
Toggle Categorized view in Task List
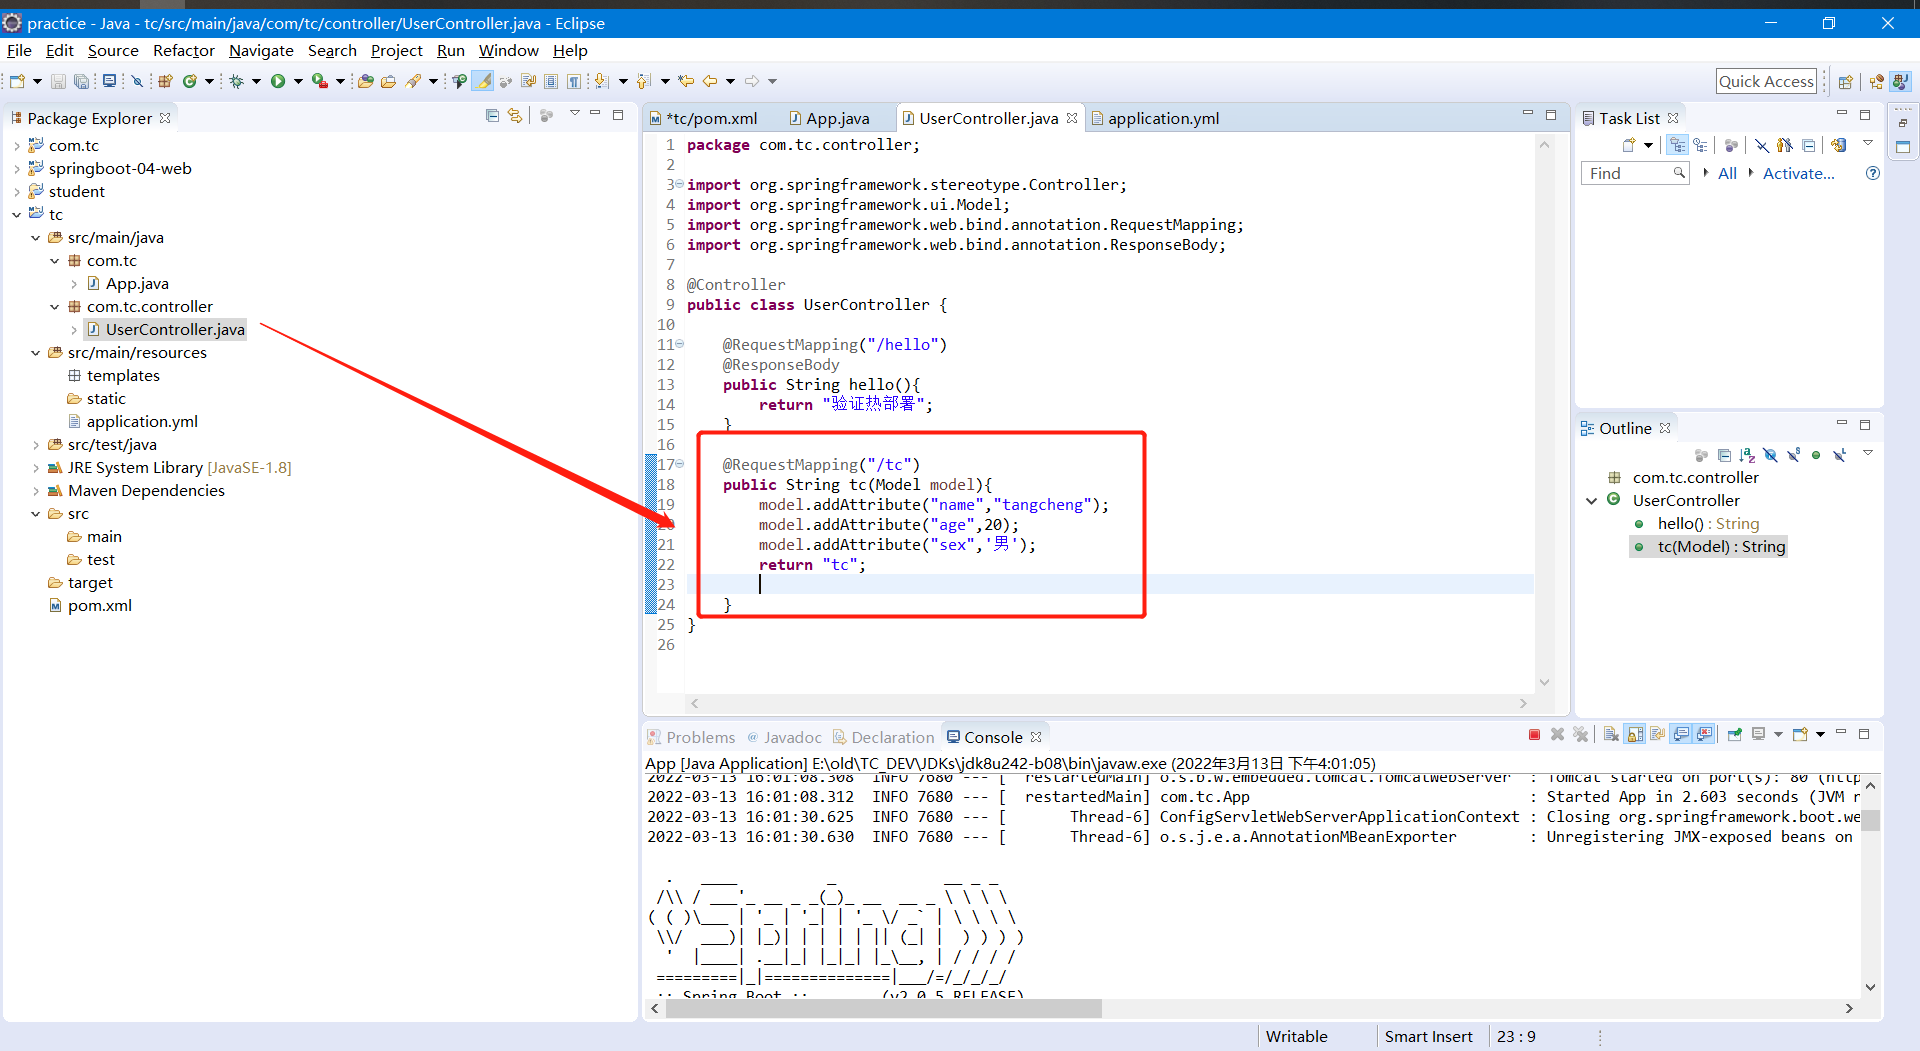(x=1677, y=145)
